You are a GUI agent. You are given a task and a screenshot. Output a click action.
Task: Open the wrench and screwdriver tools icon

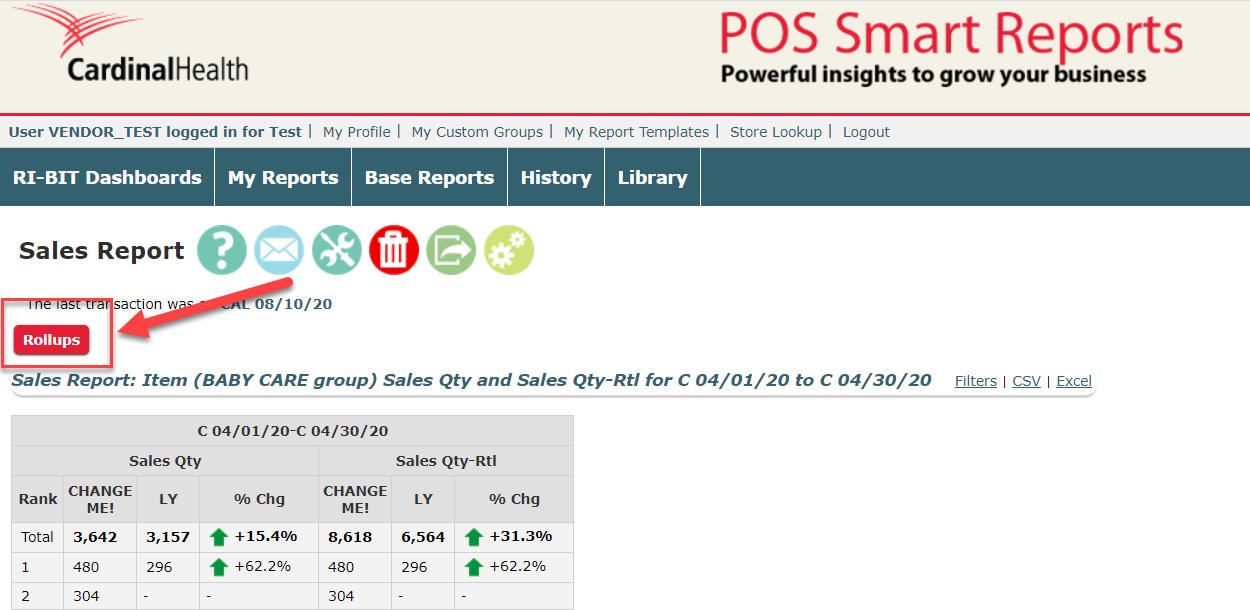336,250
